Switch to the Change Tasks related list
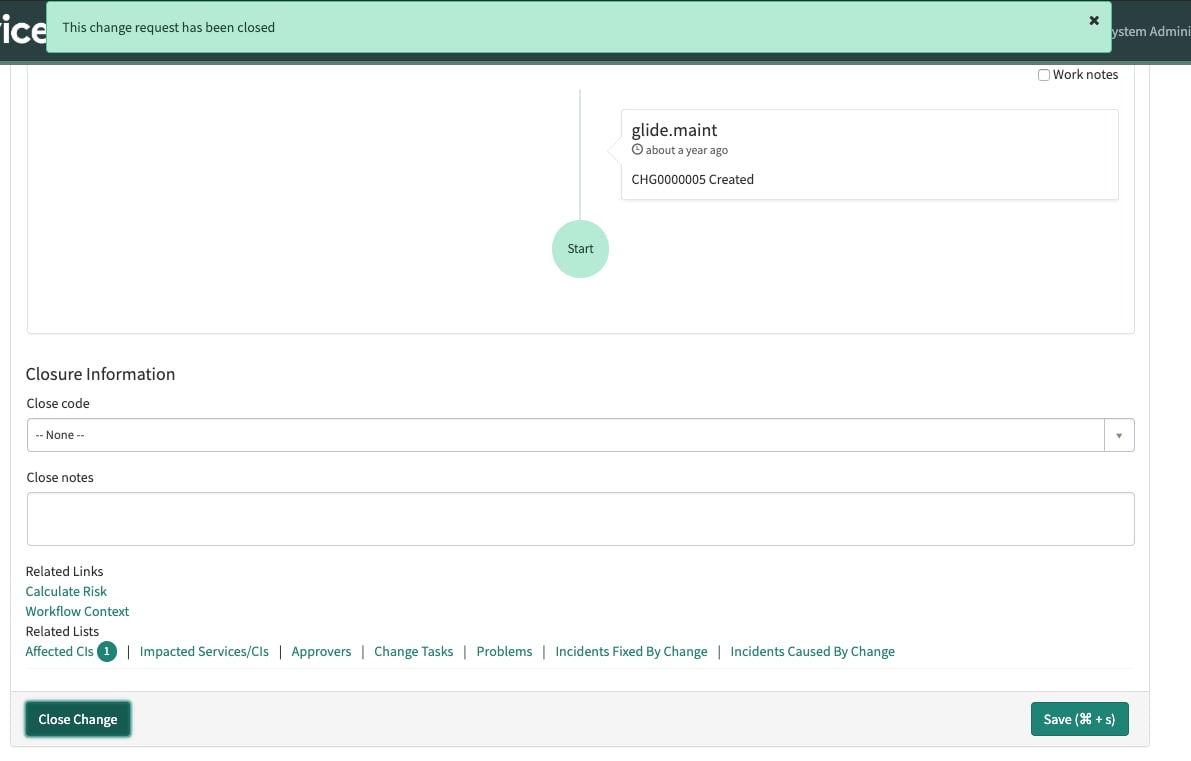The width and height of the screenshot is (1191, 761). pos(413,651)
